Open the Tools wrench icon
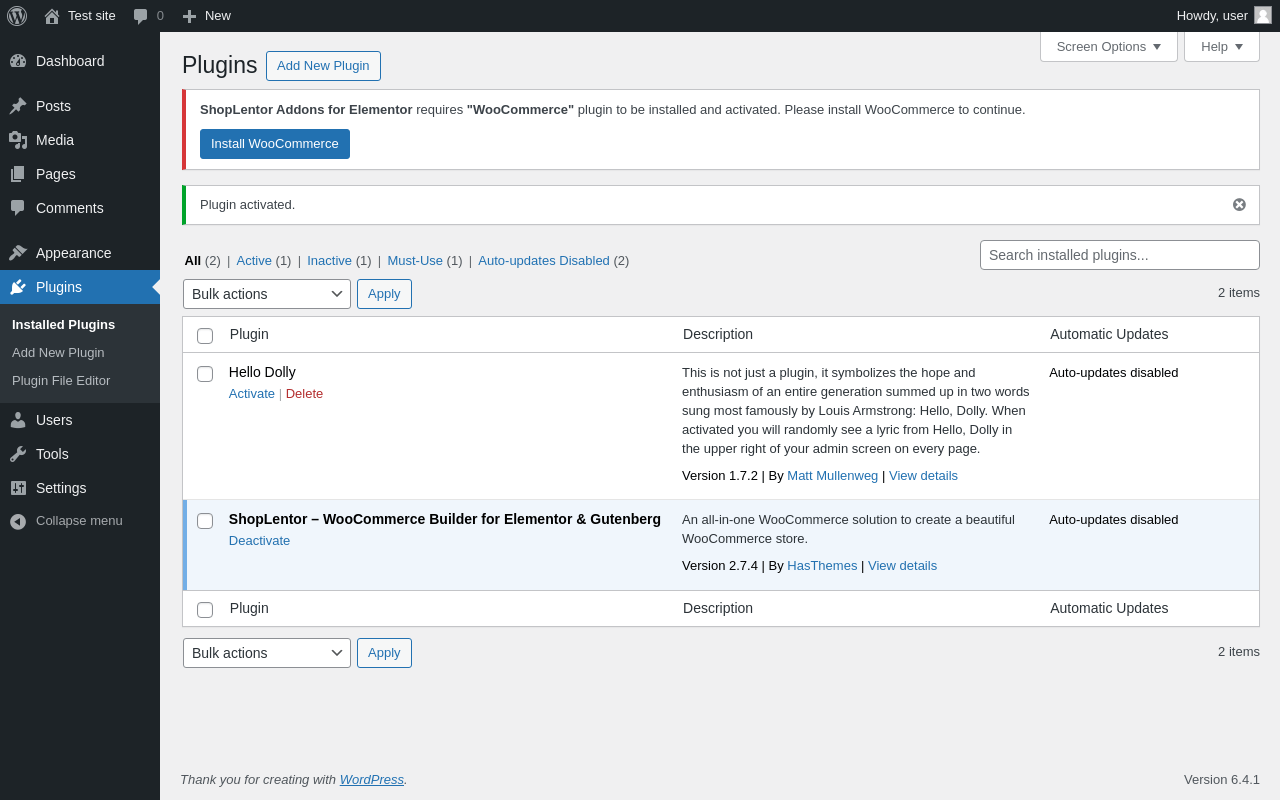1280x800 pixels. pyautogui.click(x=18, y=454)
